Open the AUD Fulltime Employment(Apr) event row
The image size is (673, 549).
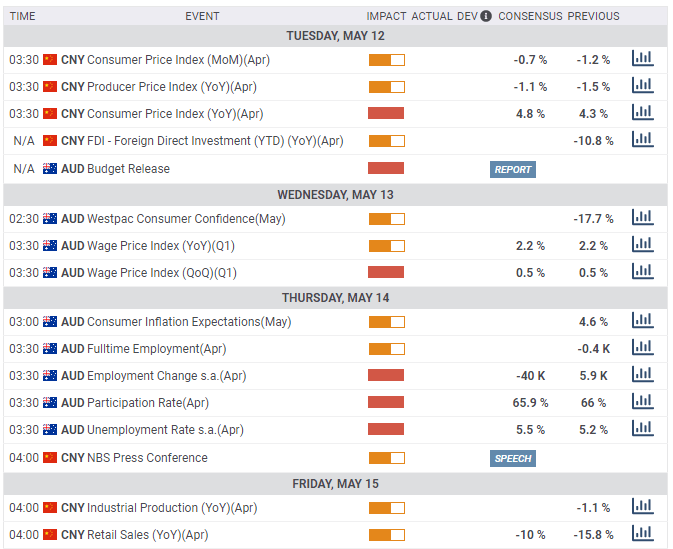point(336,349)
